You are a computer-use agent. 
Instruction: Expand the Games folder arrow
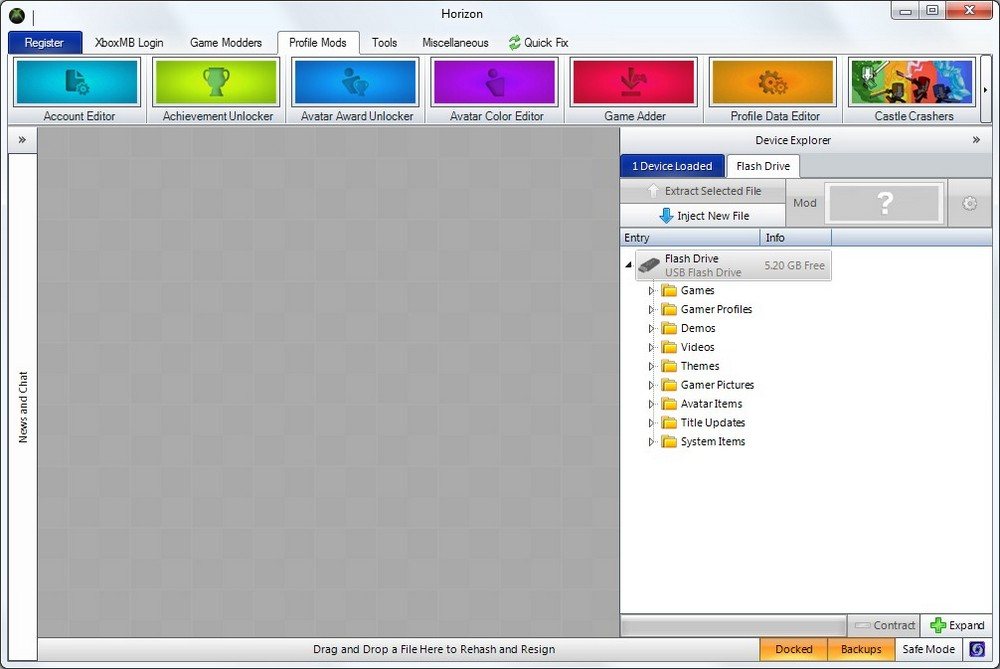(651, 291)
